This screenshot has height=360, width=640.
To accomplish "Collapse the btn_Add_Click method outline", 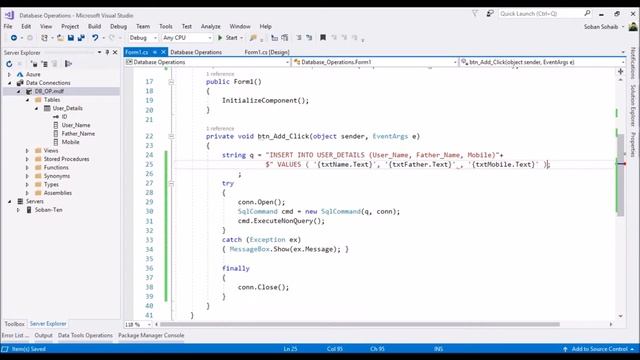I will click(171, 136).
